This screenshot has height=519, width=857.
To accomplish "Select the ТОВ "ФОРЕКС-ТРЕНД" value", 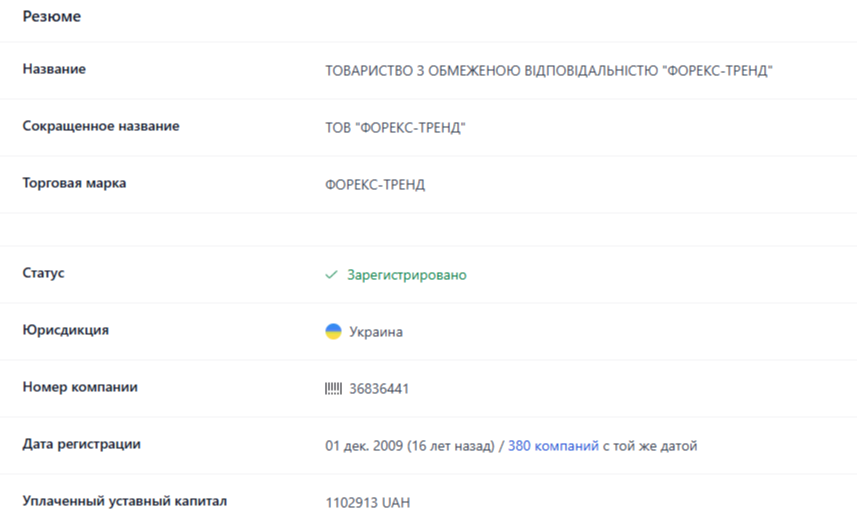I will pyautogui.click(x=395, y=128).
